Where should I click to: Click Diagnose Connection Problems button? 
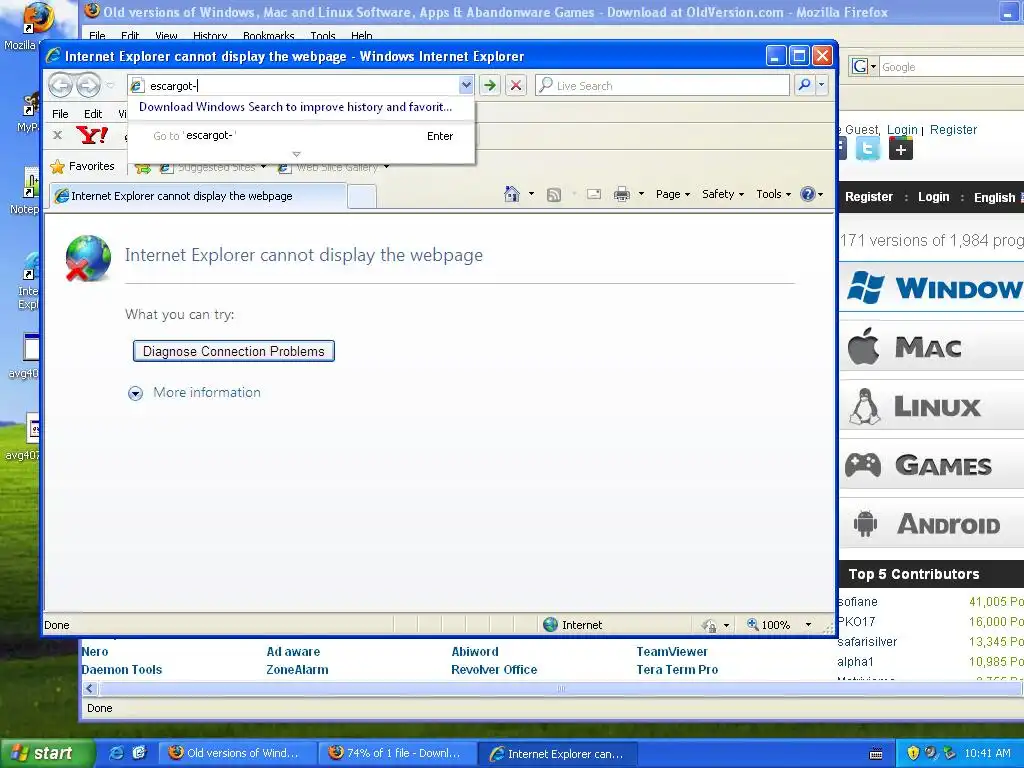point(234,351)
